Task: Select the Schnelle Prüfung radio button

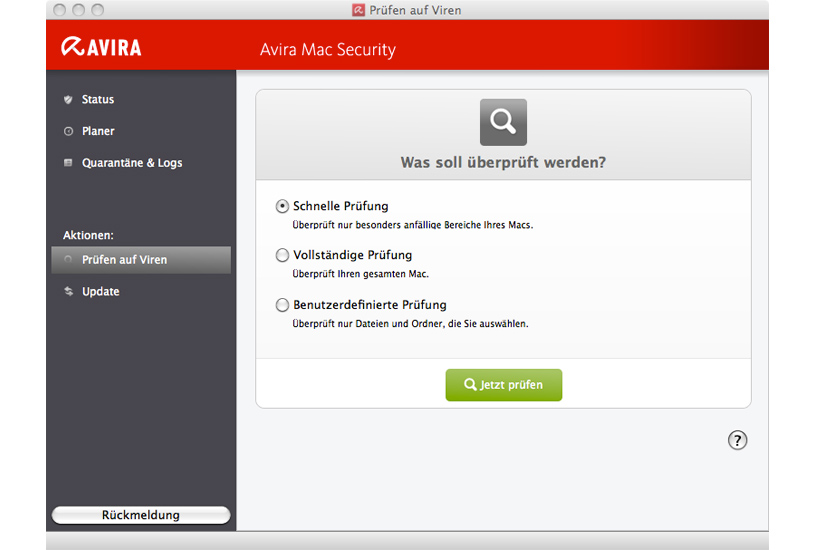Action: point(282,206)
